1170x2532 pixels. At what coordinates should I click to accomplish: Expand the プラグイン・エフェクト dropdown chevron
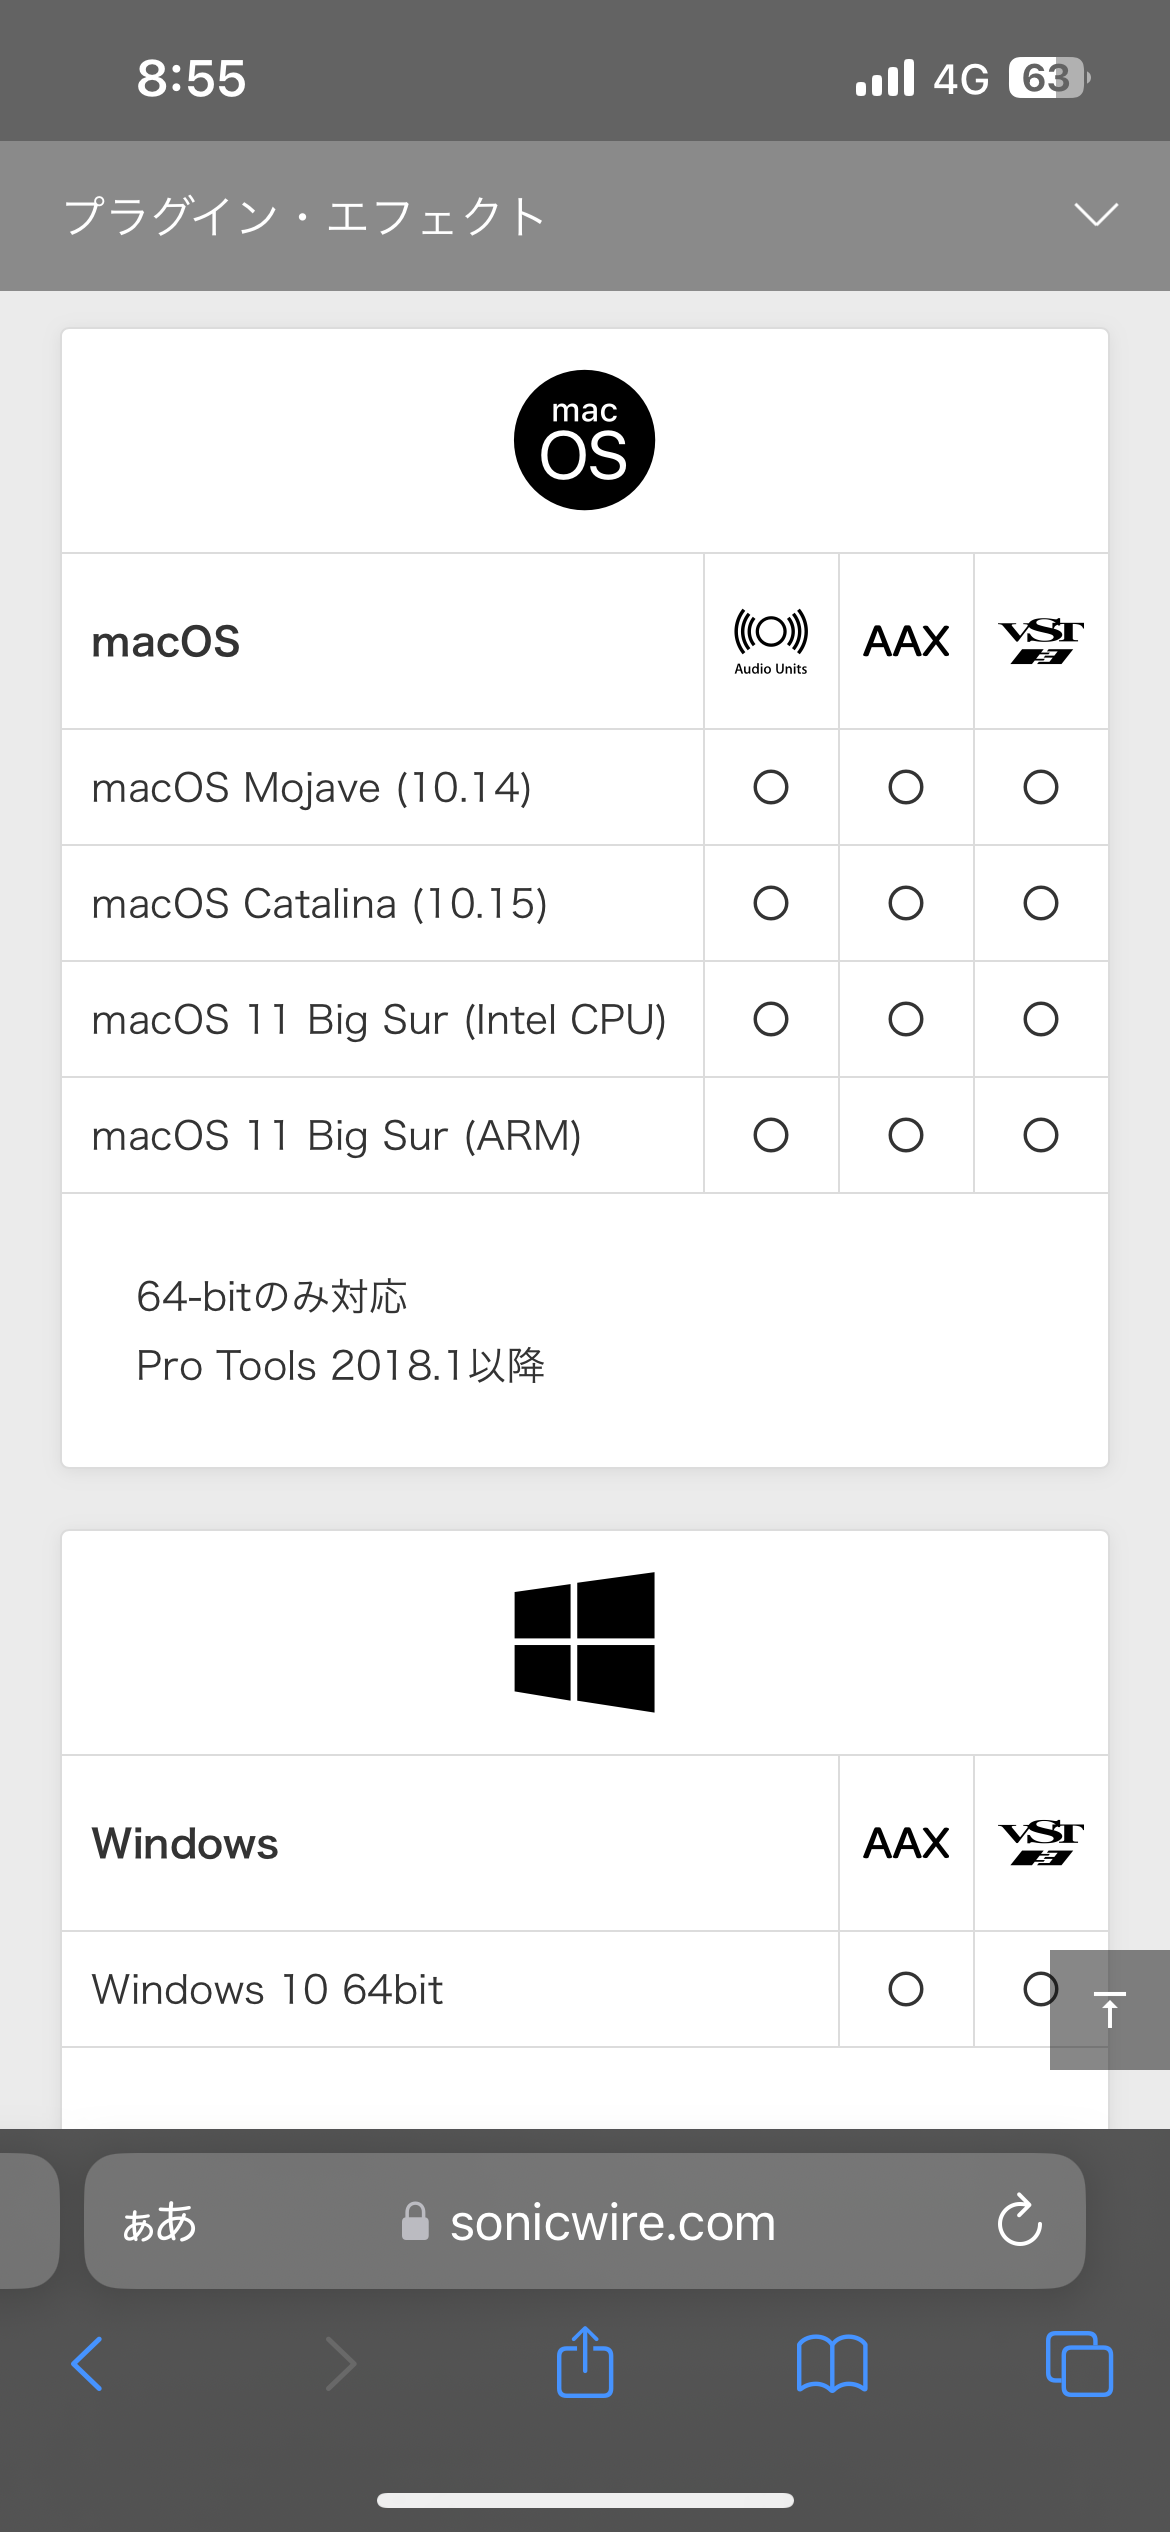click(1095, 215)
